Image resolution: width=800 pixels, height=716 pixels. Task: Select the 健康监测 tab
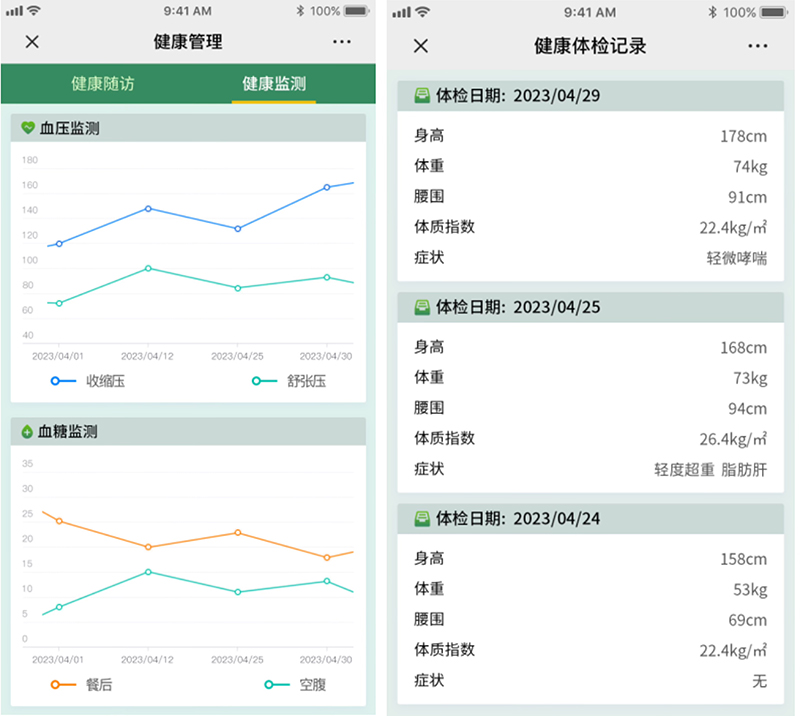click(274, 84)
